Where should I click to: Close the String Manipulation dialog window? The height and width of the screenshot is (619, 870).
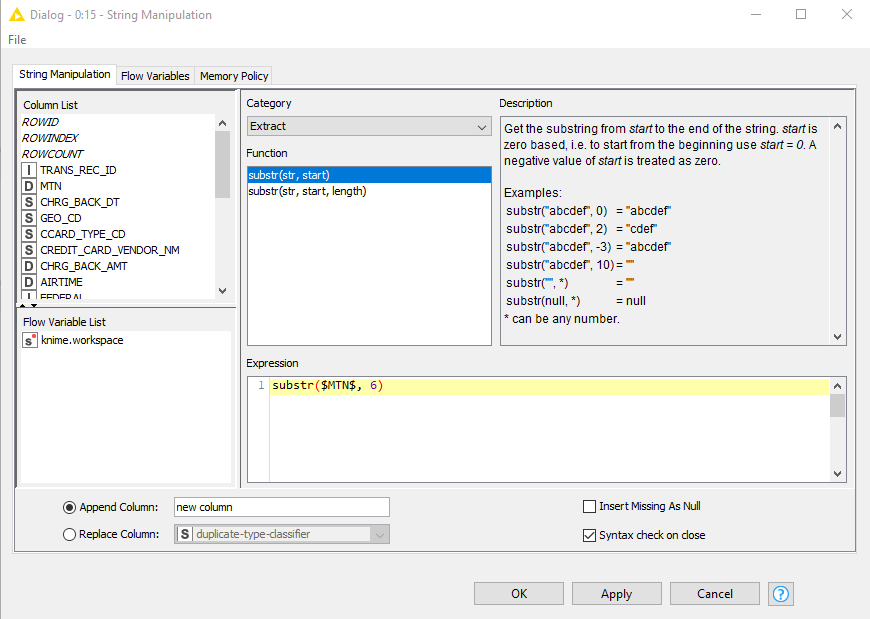847,14
